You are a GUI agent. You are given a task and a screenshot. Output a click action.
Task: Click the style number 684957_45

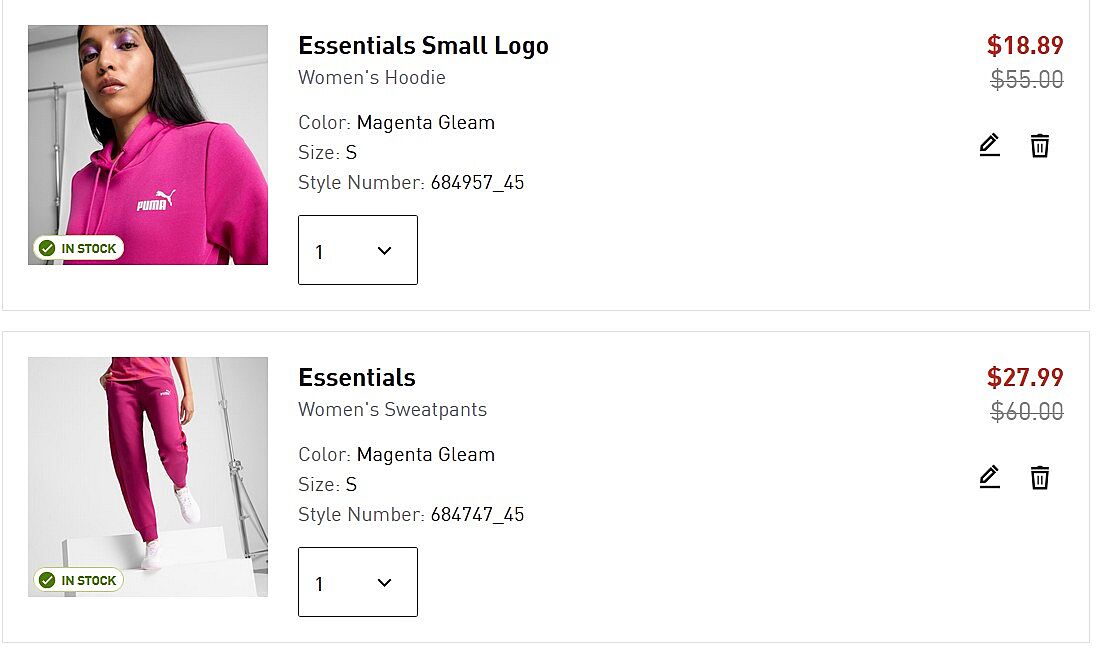pos(477,183)
